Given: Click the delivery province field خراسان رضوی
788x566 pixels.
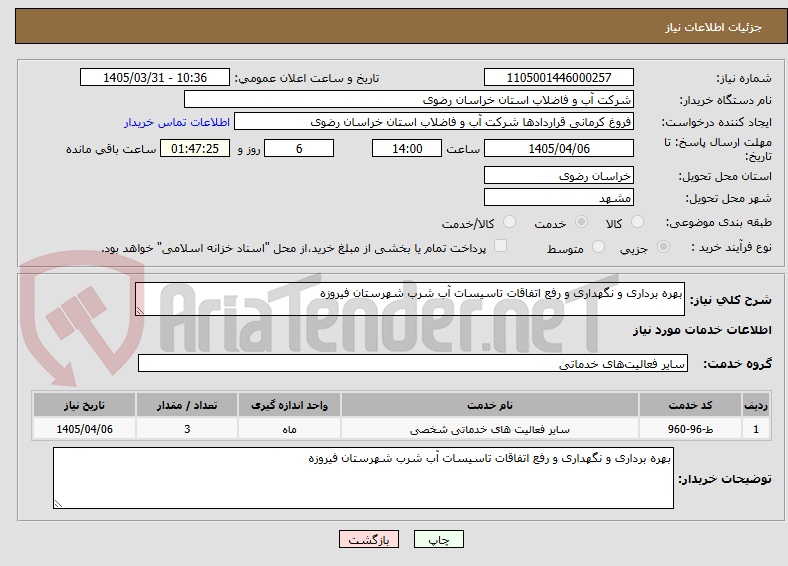Looking at the screenshot, I should [x=559, y=175].
